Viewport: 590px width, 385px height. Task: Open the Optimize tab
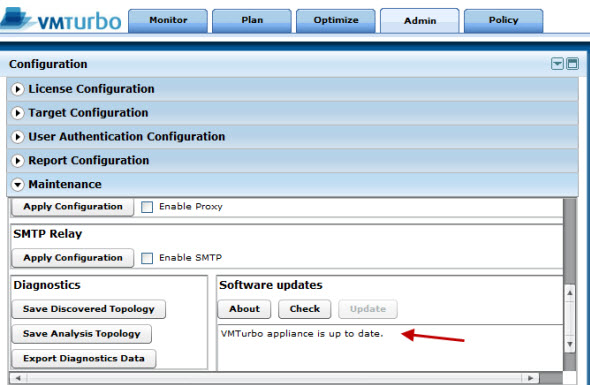click(336, 21)
